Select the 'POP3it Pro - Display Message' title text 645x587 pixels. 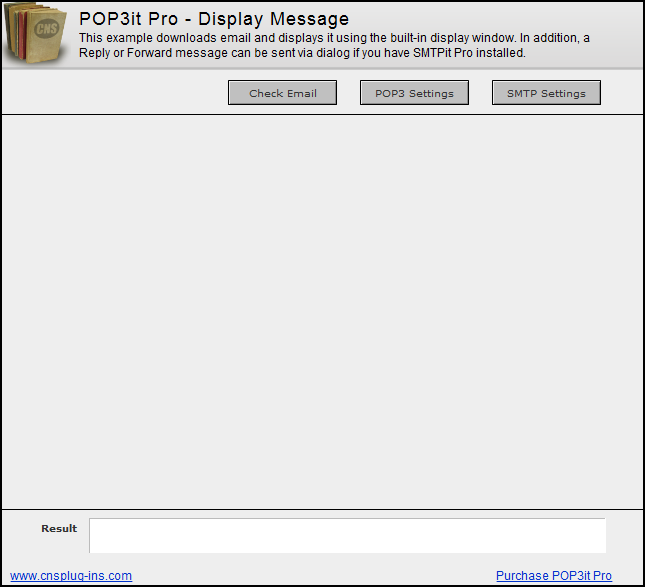click(214, 19)
